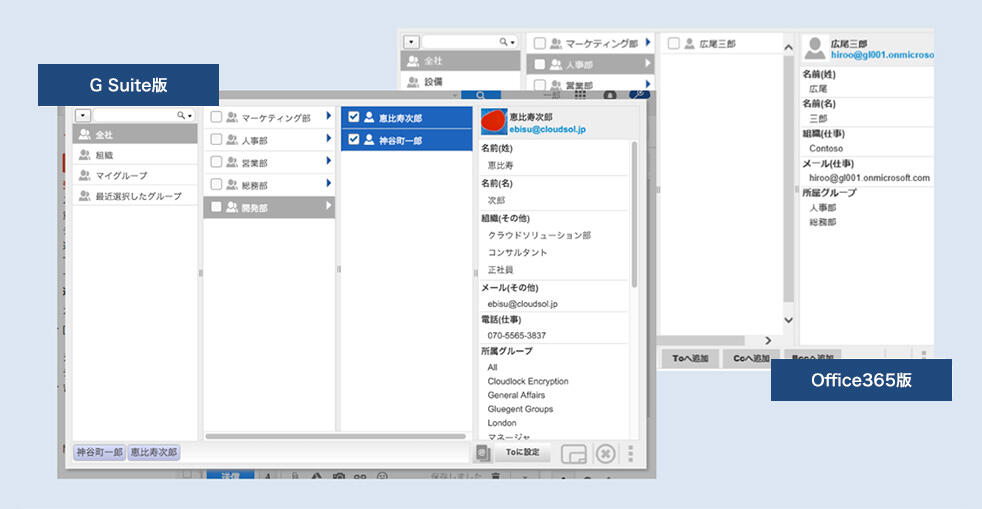The image size is (982, 509).
Task: Click 総務部 group icon in G Suite window
Action: tap(232, 185)
